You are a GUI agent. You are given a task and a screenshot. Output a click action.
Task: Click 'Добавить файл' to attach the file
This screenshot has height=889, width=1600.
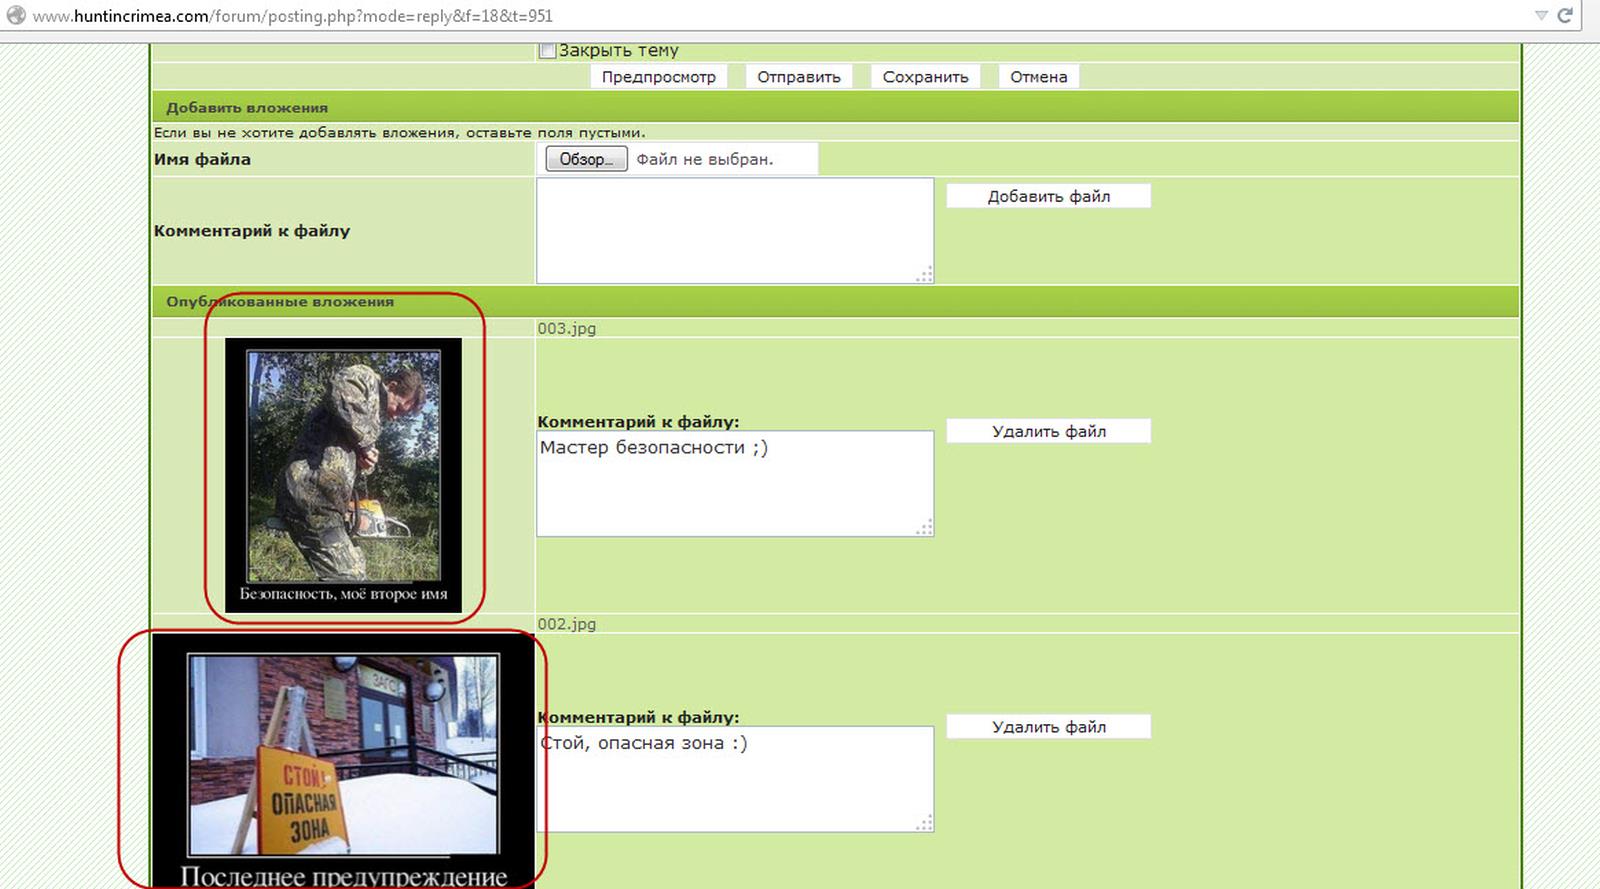pyautogui.click(x=1048, y=196)
